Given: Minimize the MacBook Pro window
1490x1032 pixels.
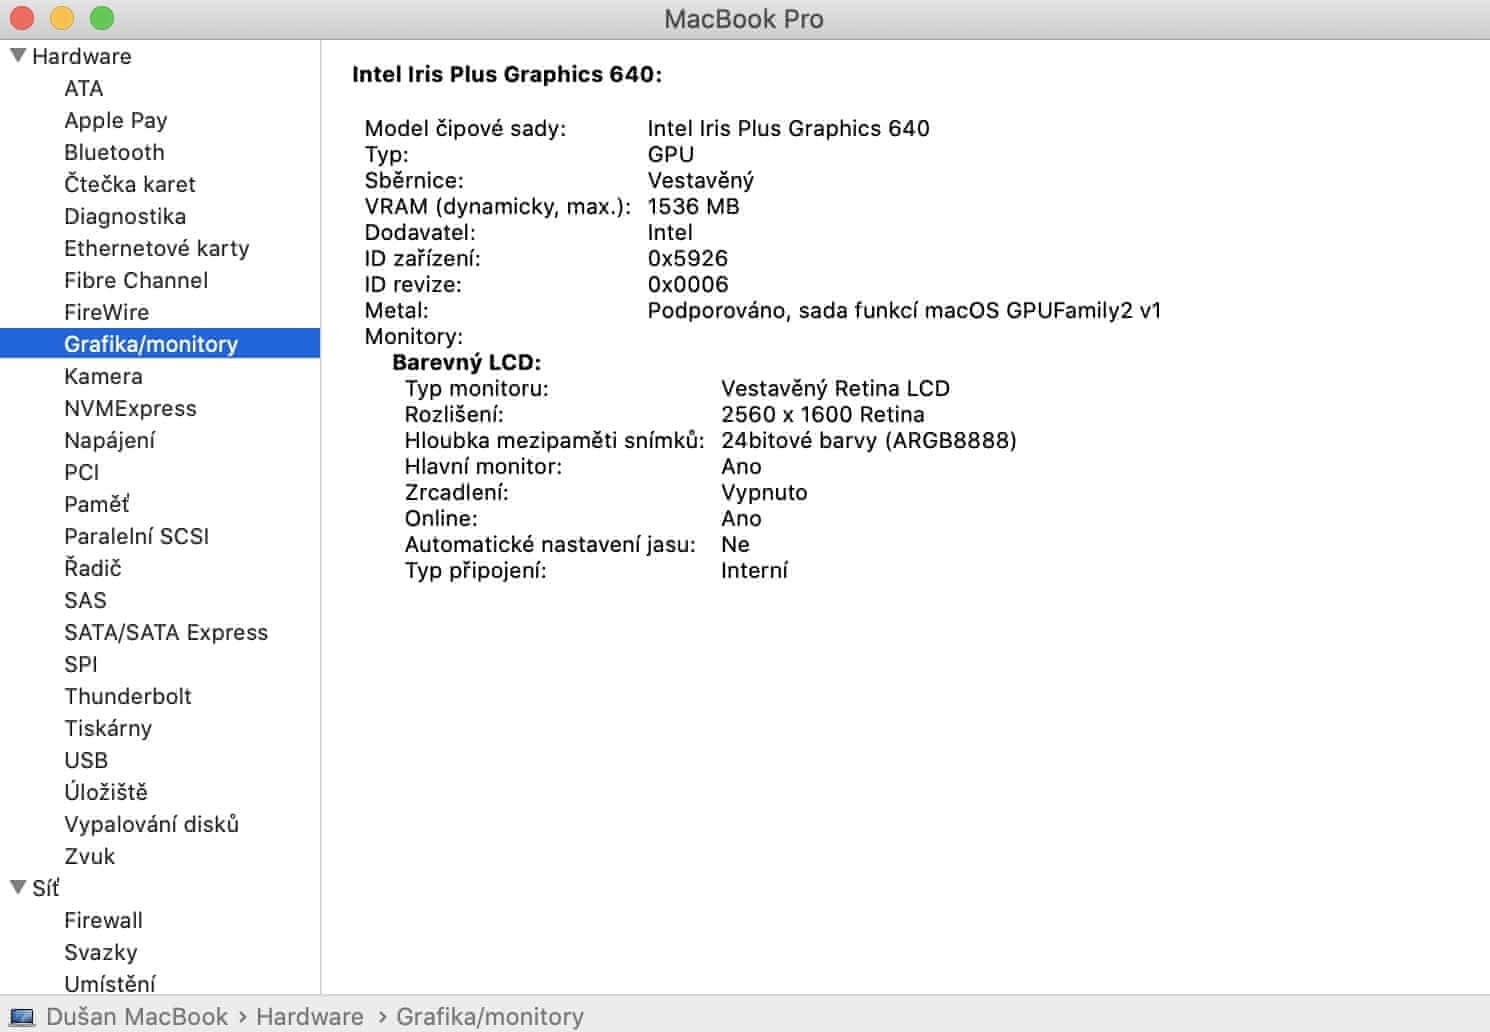Looking at the screenshot, I should 62,18.
